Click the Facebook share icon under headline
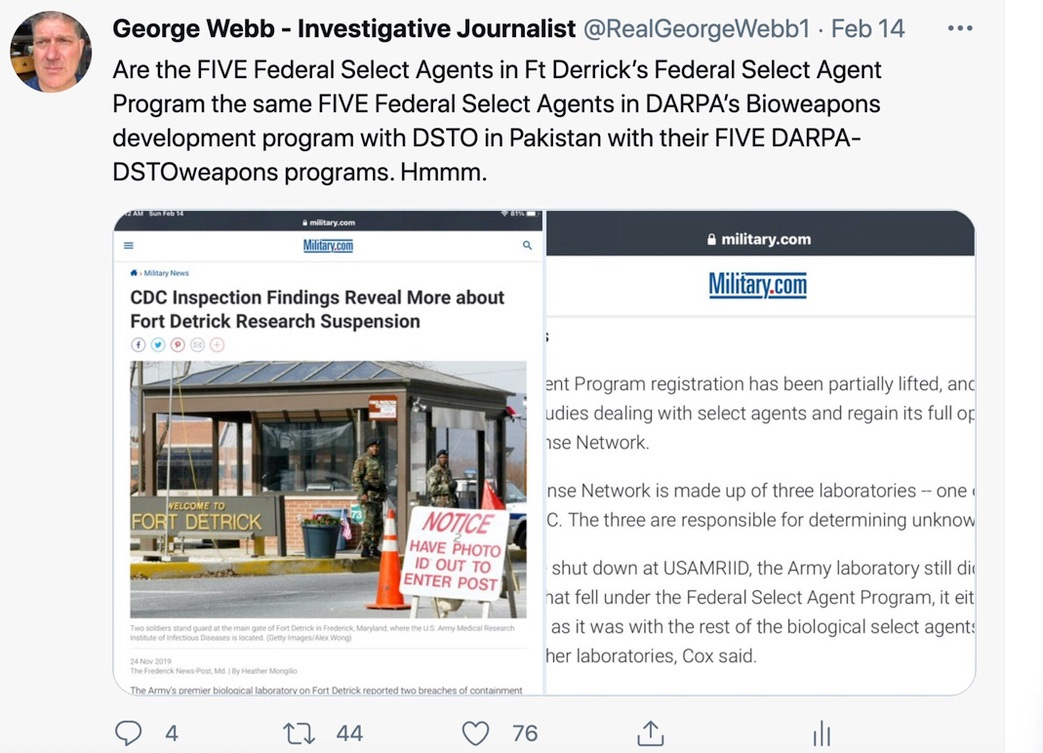The image size is (1043, 753). coord(138,345)
